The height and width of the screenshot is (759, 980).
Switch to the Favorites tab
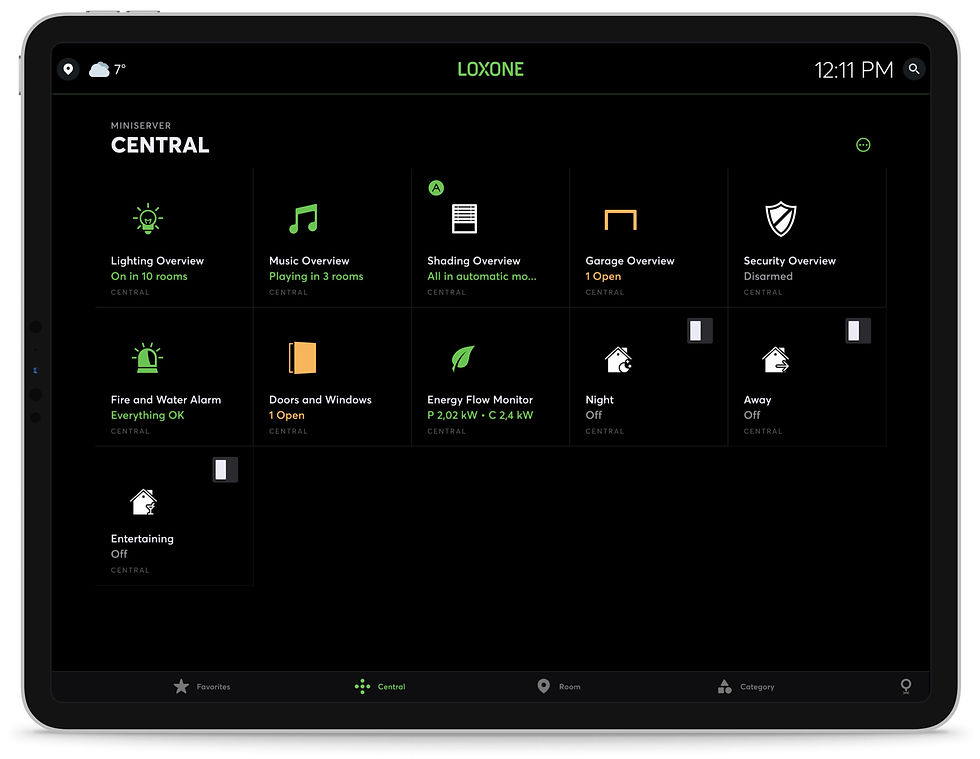coord(202,686)
